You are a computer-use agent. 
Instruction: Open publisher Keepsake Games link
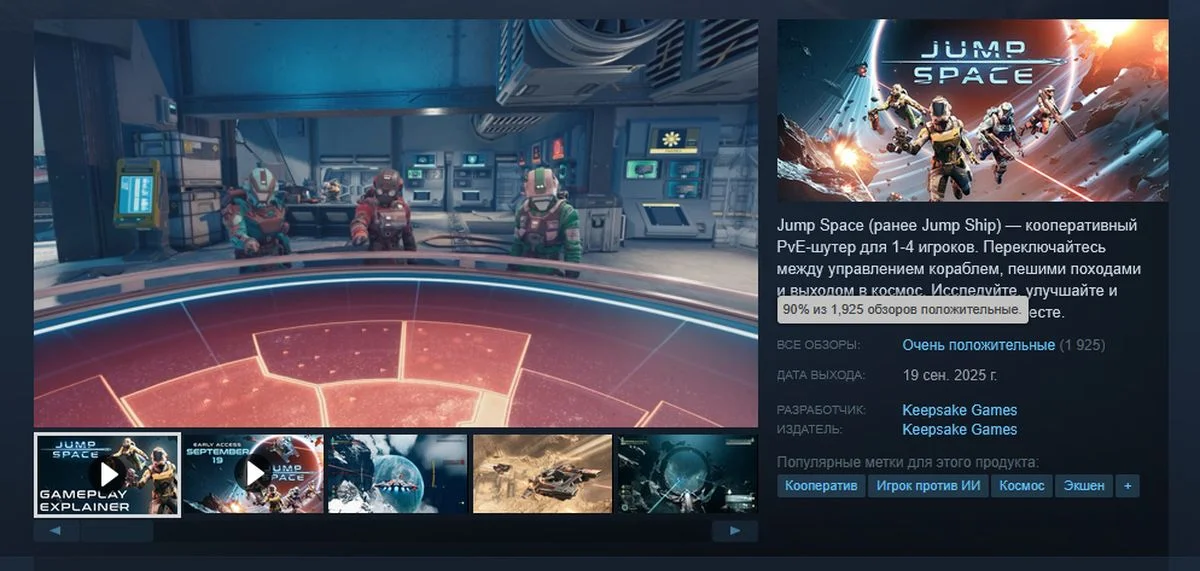pyautogui.click(x=960, y=429)
